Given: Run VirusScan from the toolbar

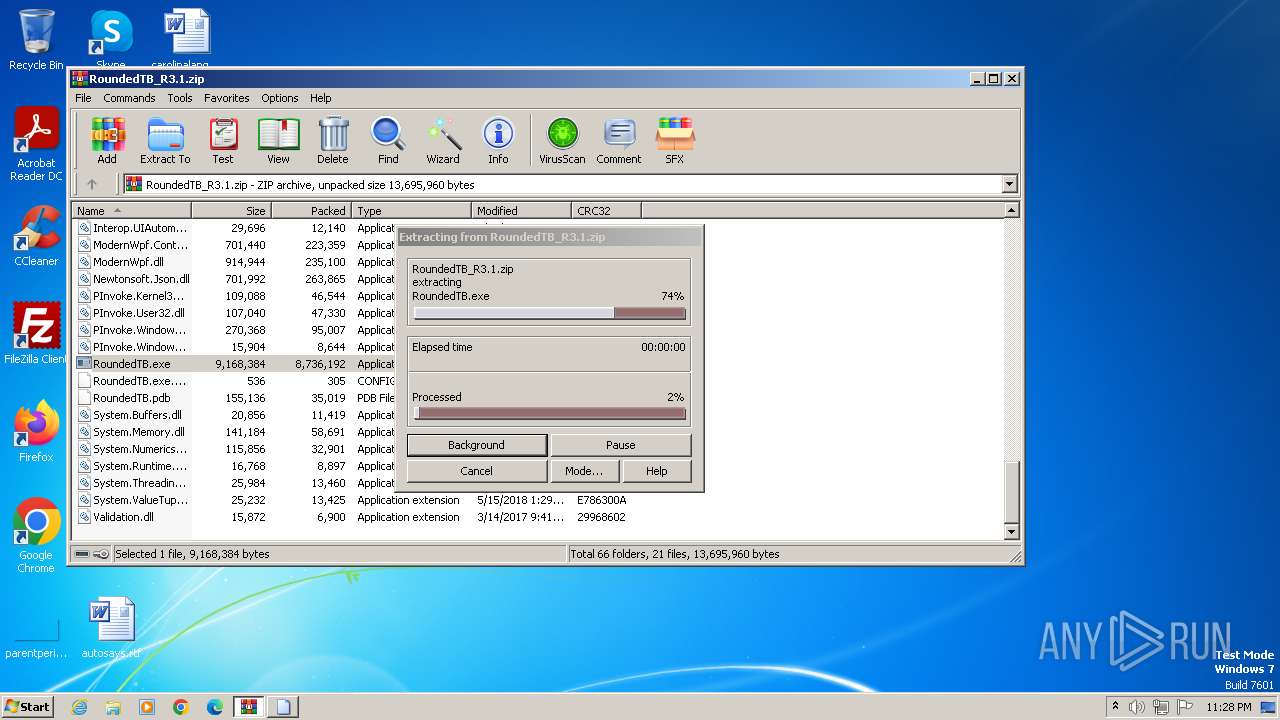Looking at the screenshot, I should pyautogui.click(x=562, y=140).
